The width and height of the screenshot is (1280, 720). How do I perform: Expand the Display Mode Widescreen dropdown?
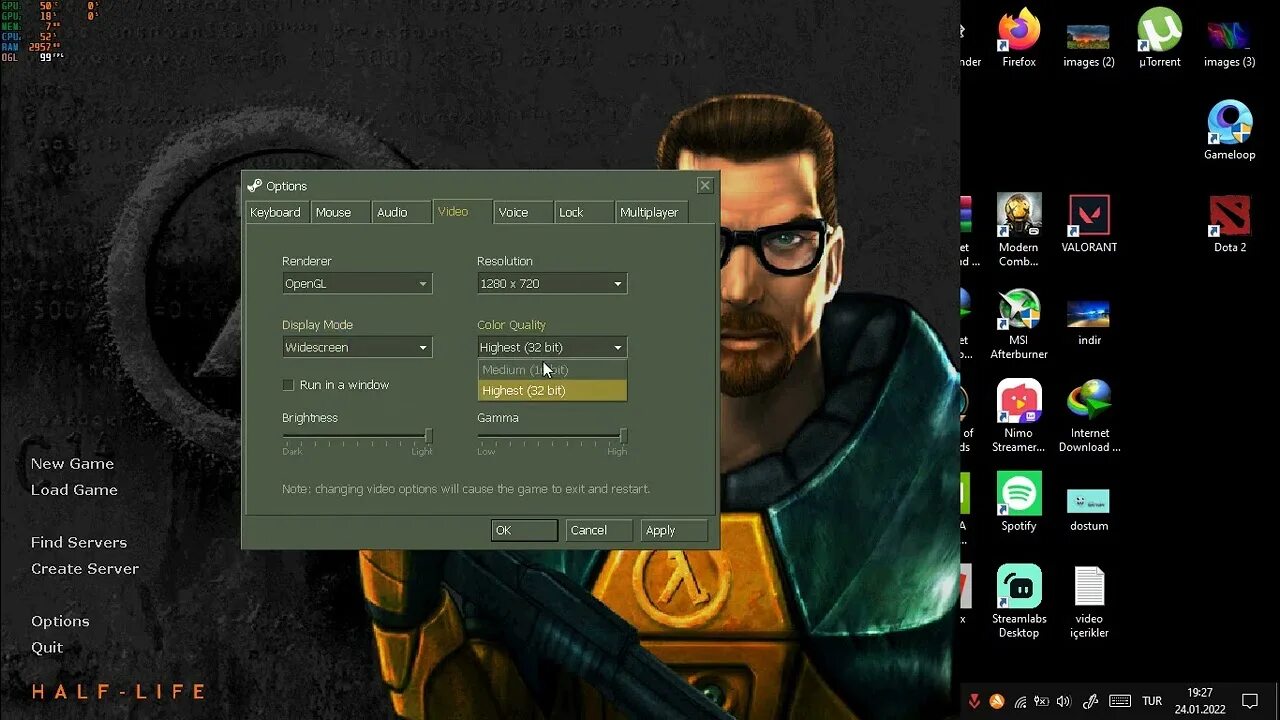(357, 348)
